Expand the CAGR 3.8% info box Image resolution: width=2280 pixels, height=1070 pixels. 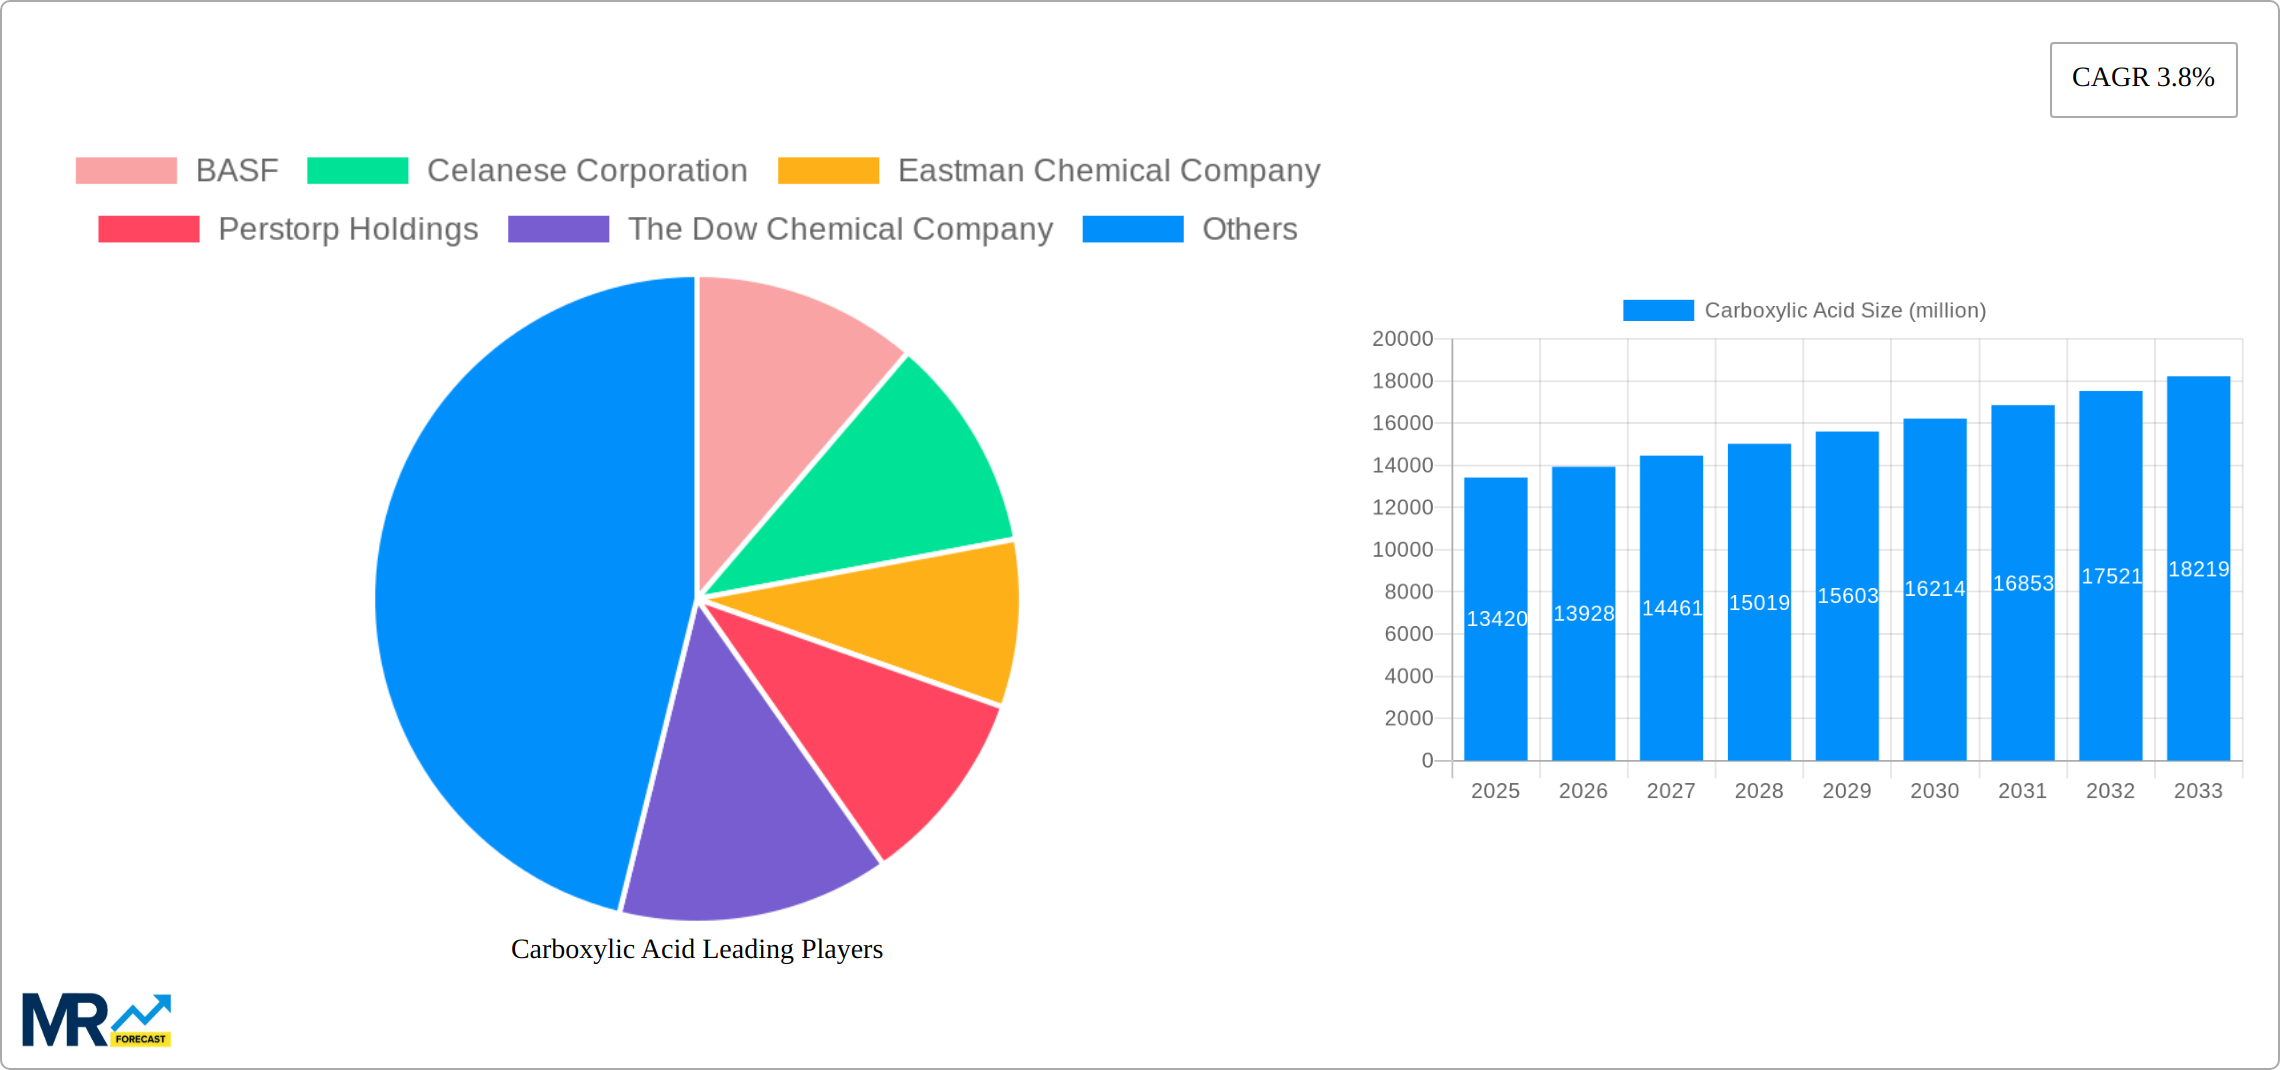(2142, 78)
